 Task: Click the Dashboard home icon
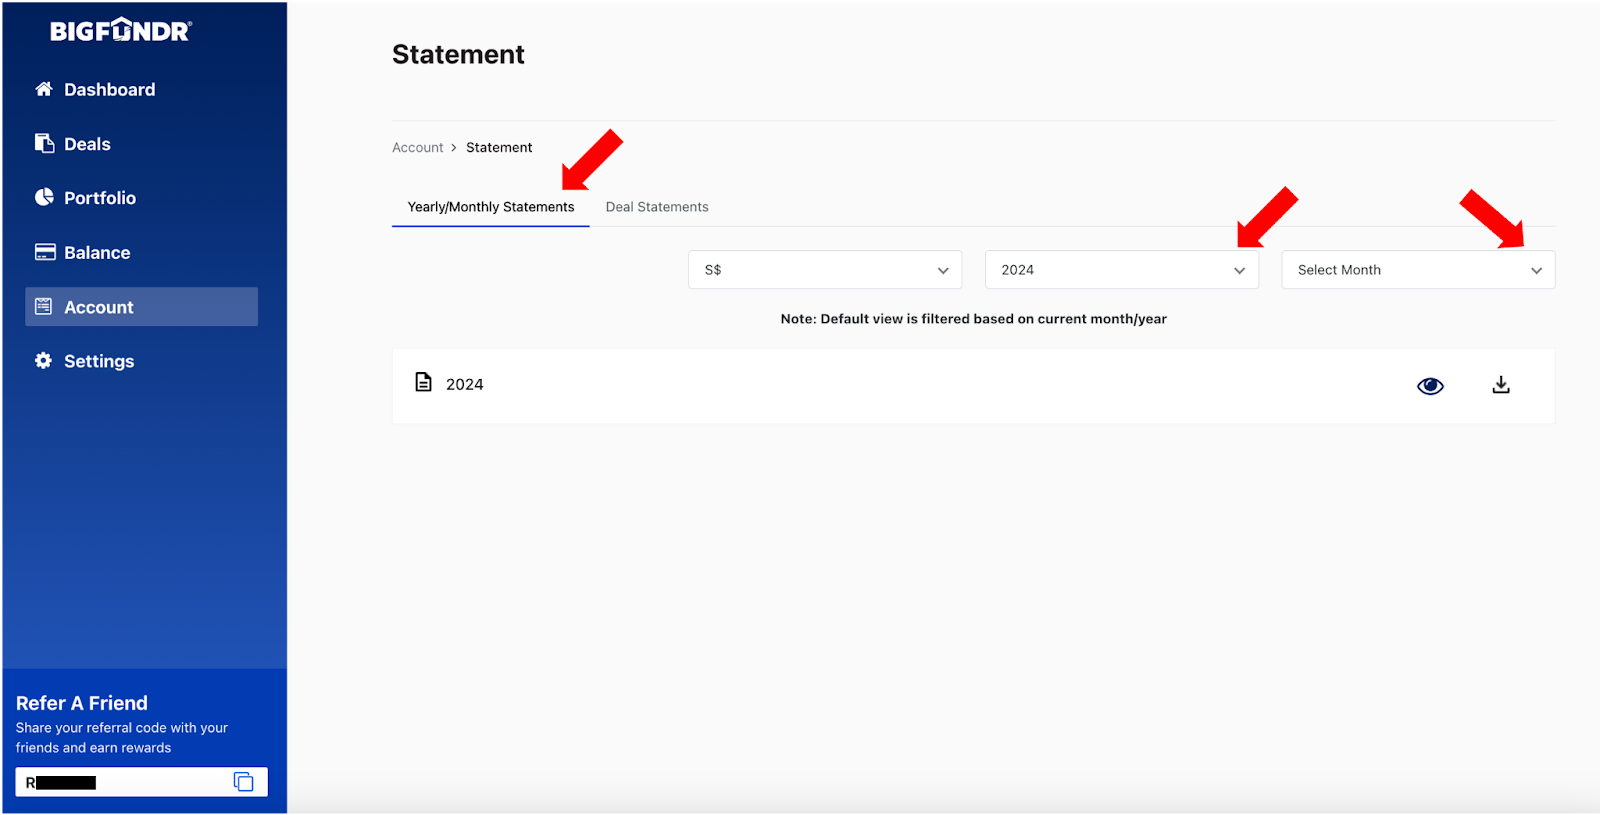click(43, 89)
